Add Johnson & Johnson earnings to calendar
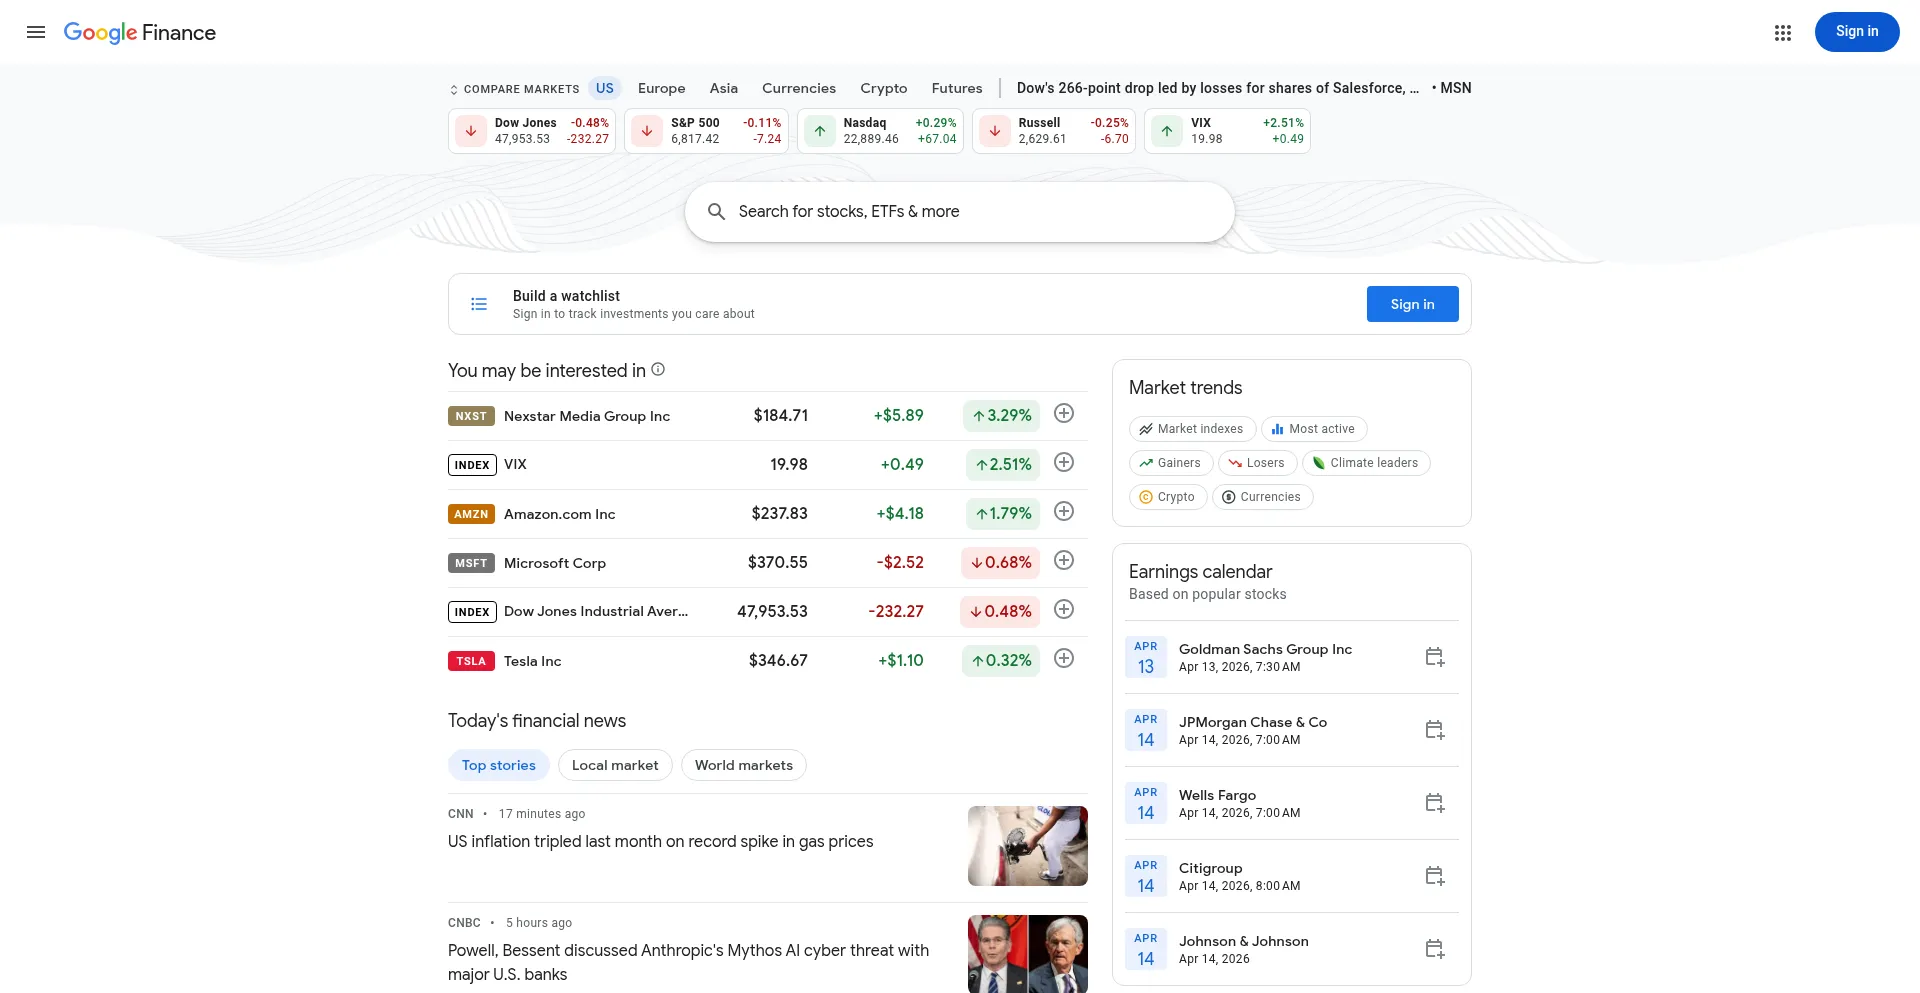 click(1435, 949)
